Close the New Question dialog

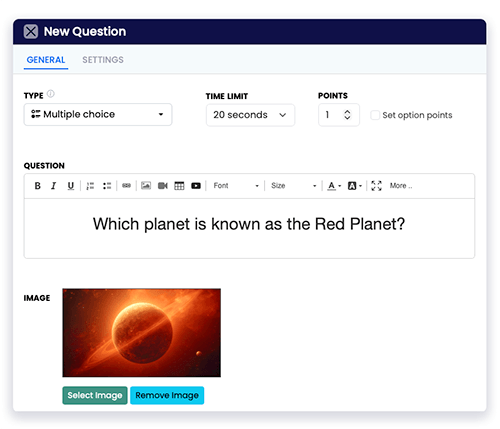click(x=31, y=32)
